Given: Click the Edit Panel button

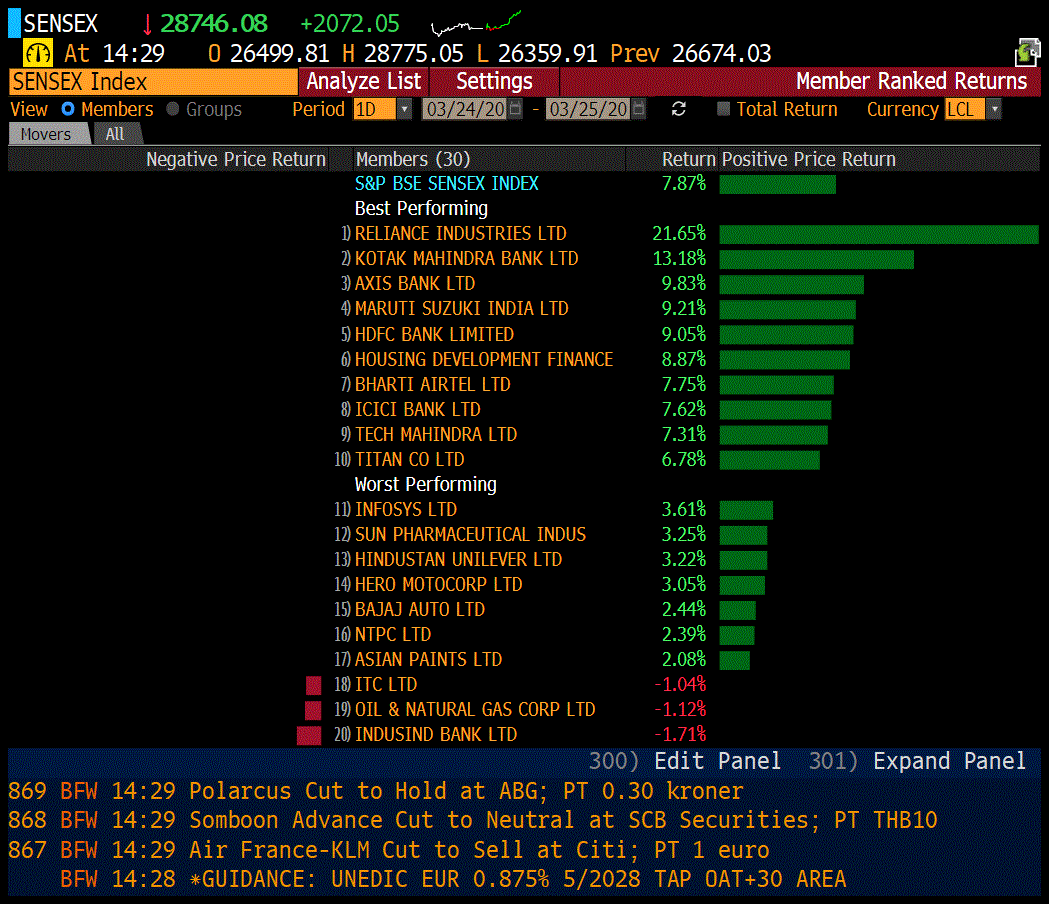Looking at the screenshot, I should coord(716,761).
